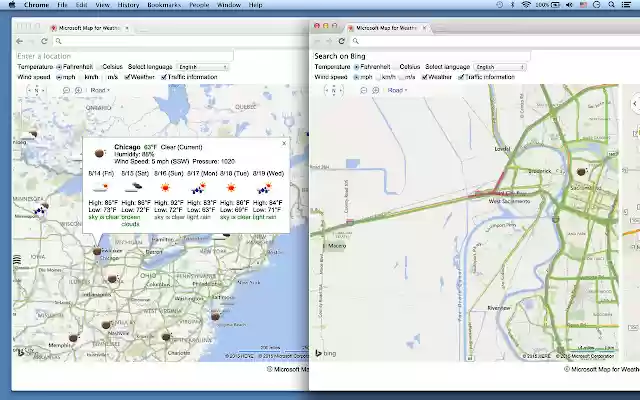This screenshot has height=400, width=640.
Task: Select m/s wind speed in left window
Action: [104, 77]
